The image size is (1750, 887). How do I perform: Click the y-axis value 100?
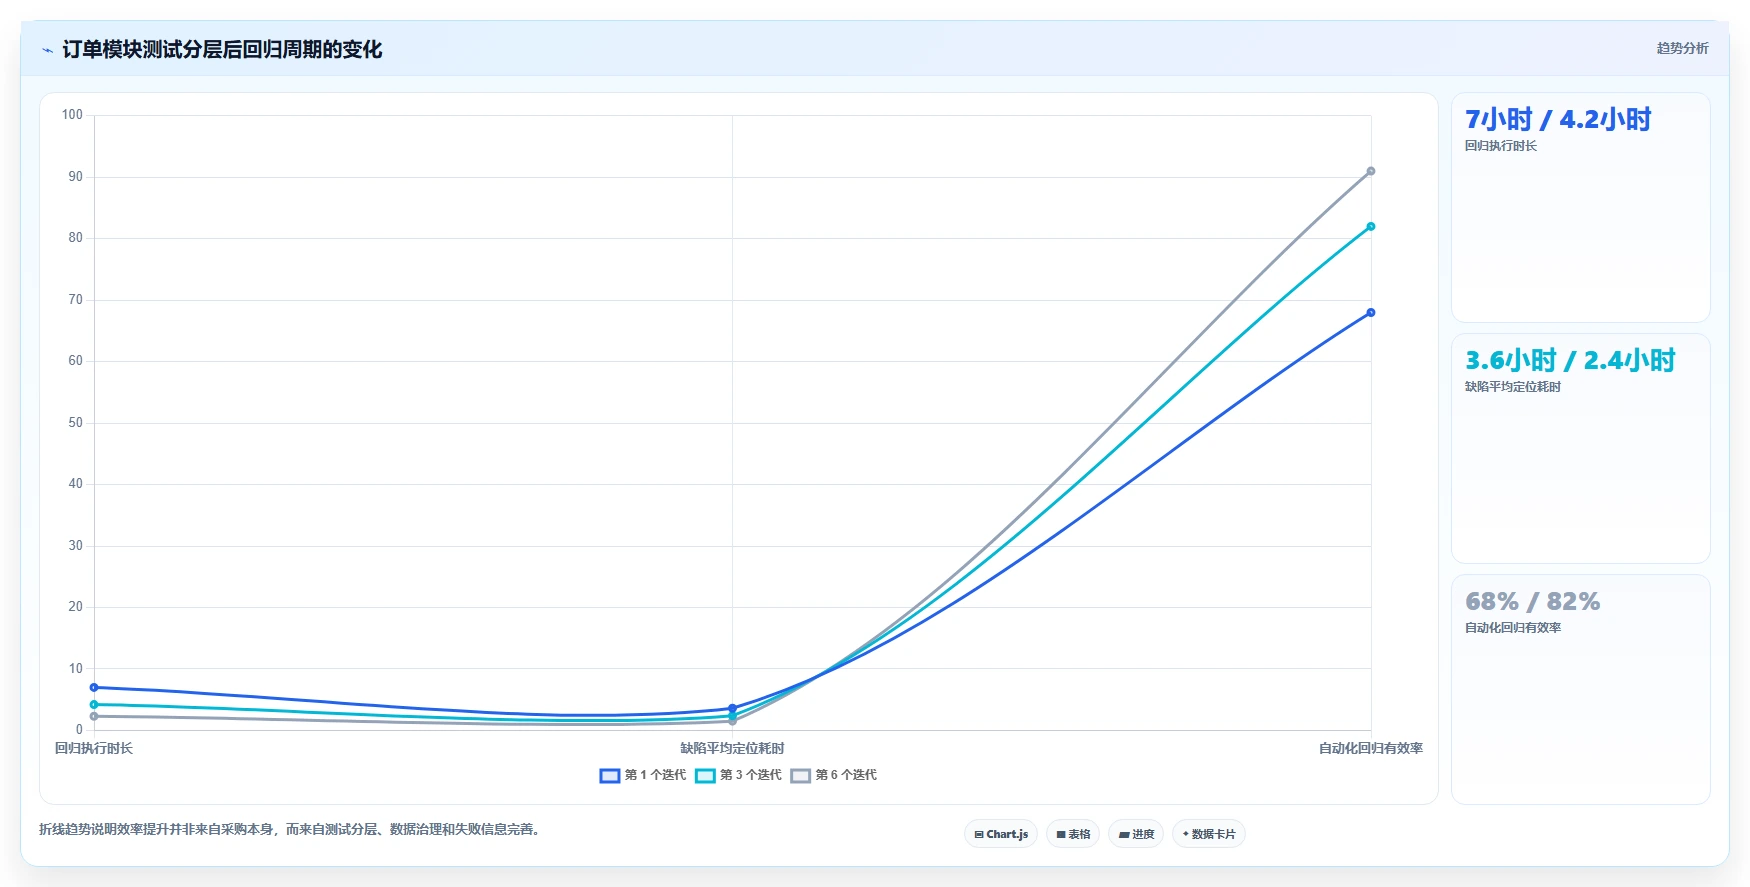[72, 115]
